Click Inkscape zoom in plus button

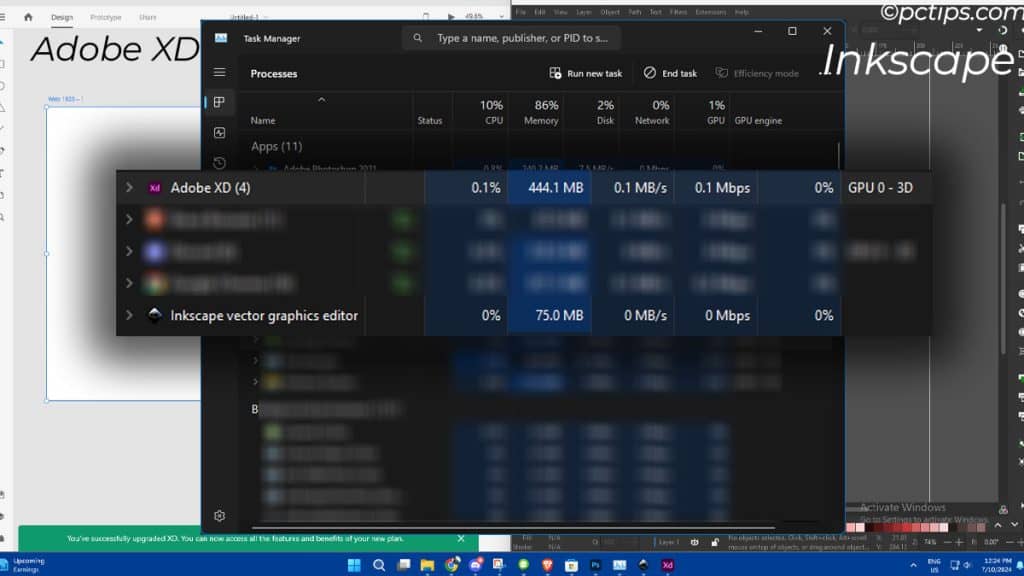(x=959, y=542)
